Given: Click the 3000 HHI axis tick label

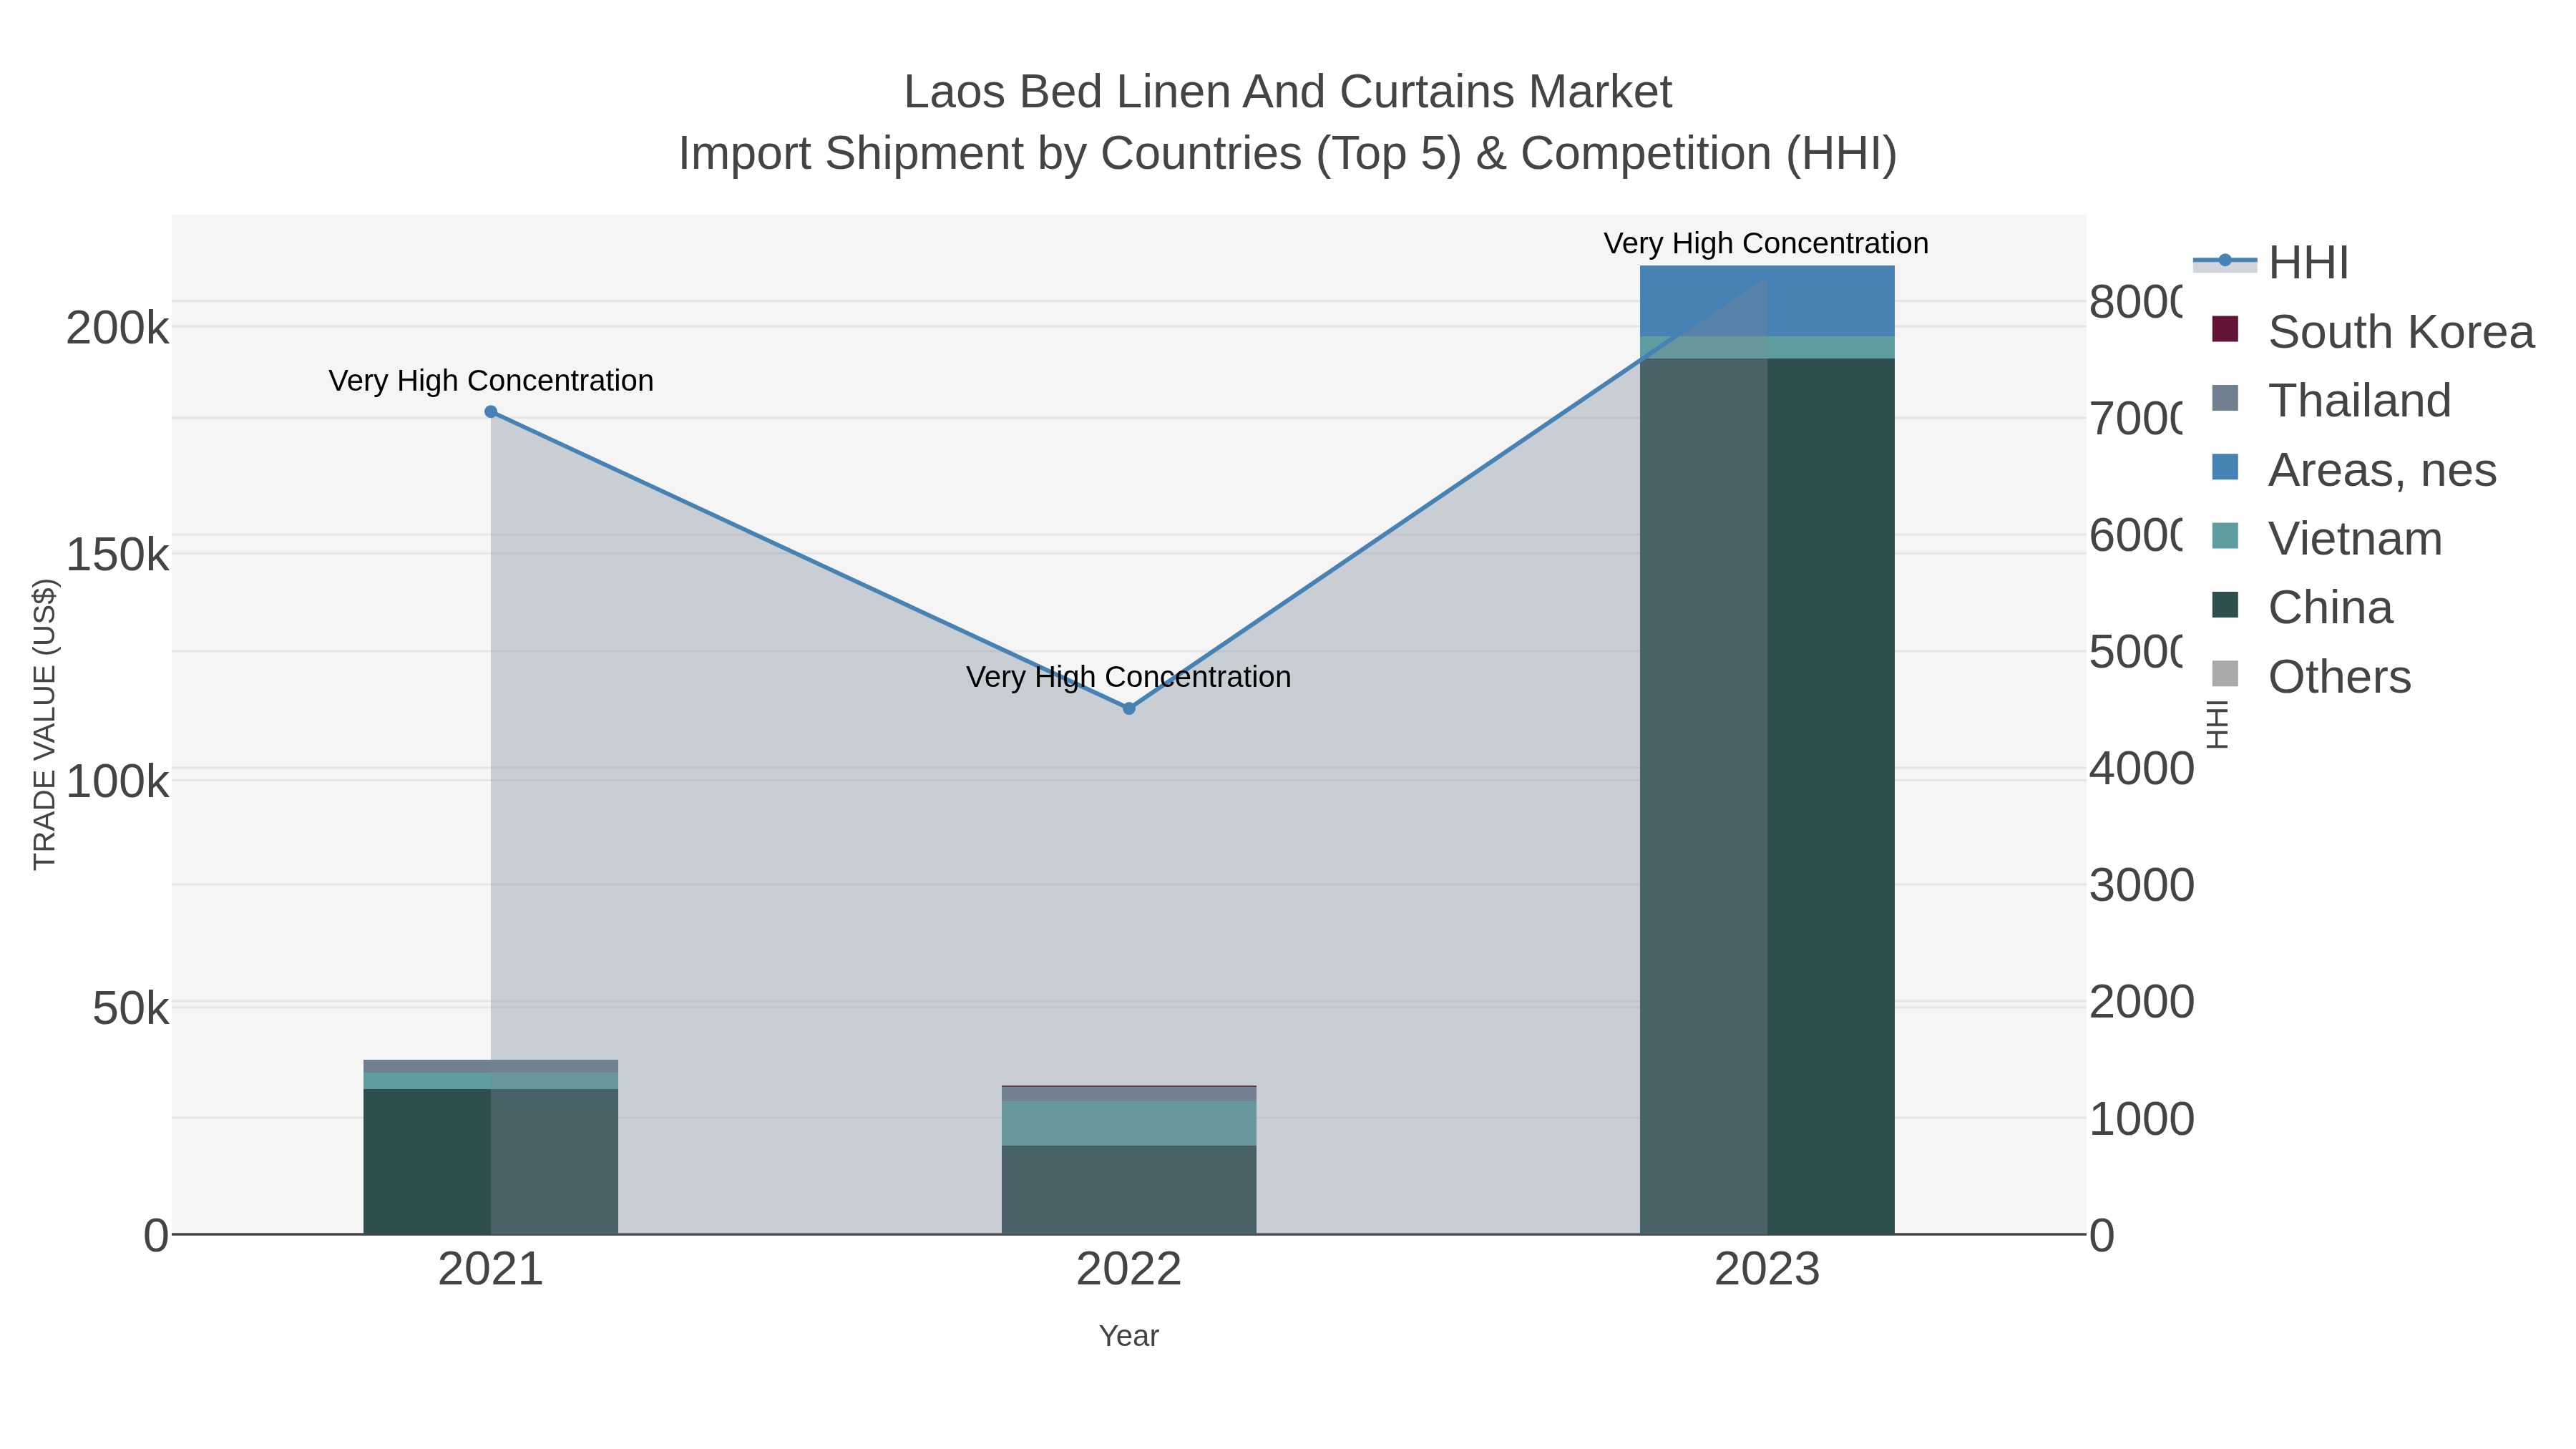Looking at the screenshot, I should [x=2141, y=886].
